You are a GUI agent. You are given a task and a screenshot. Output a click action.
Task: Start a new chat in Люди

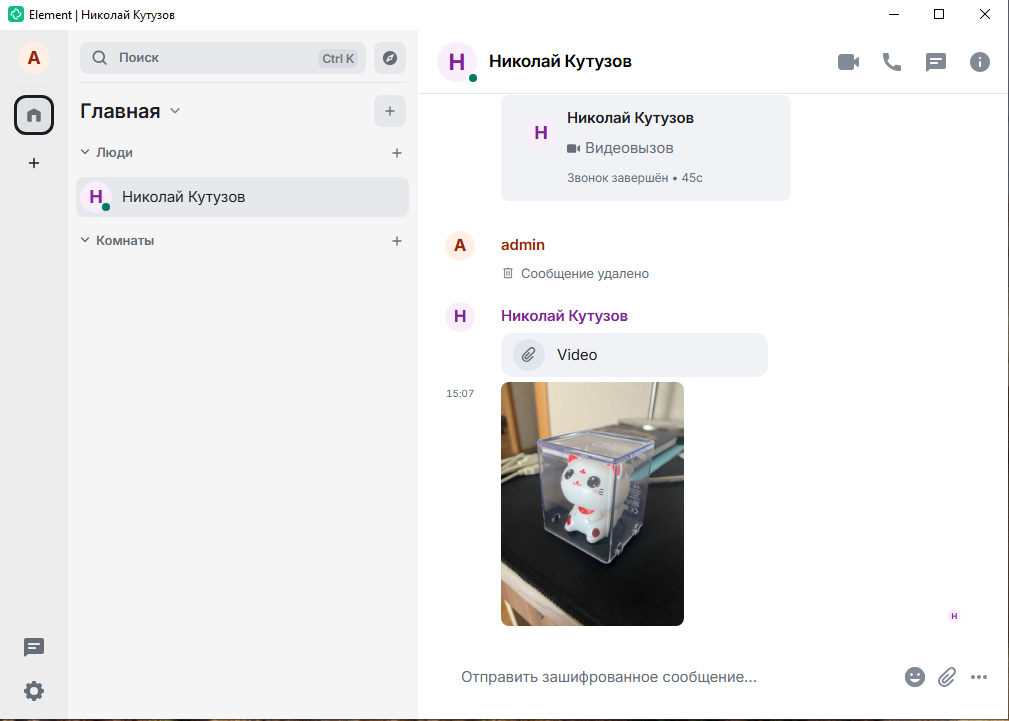(397, 153)
